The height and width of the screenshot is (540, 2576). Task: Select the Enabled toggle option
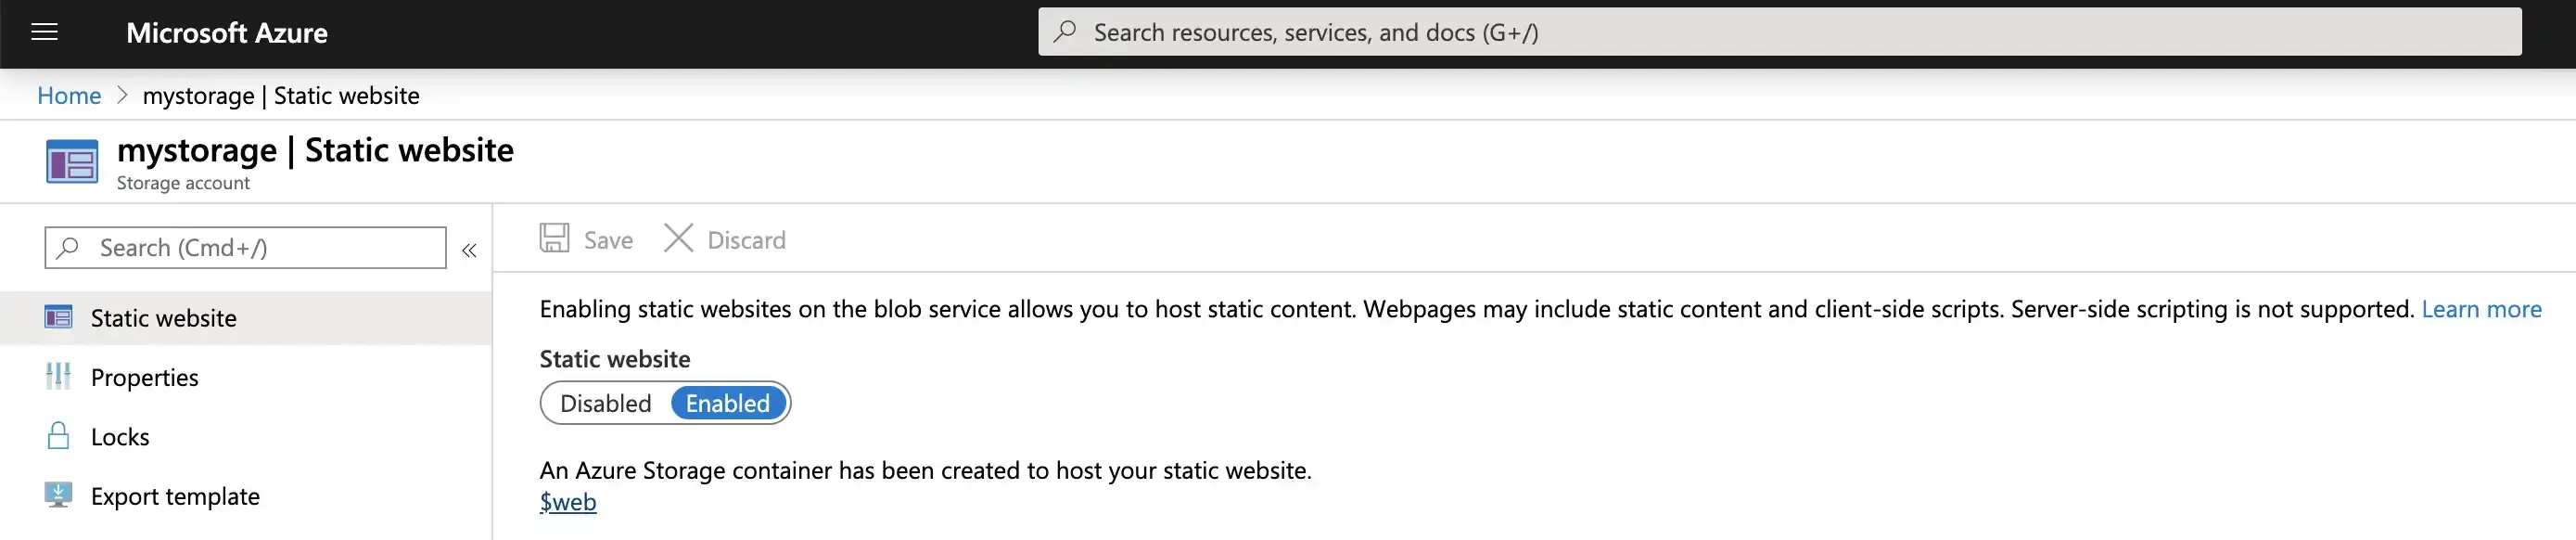727,403
